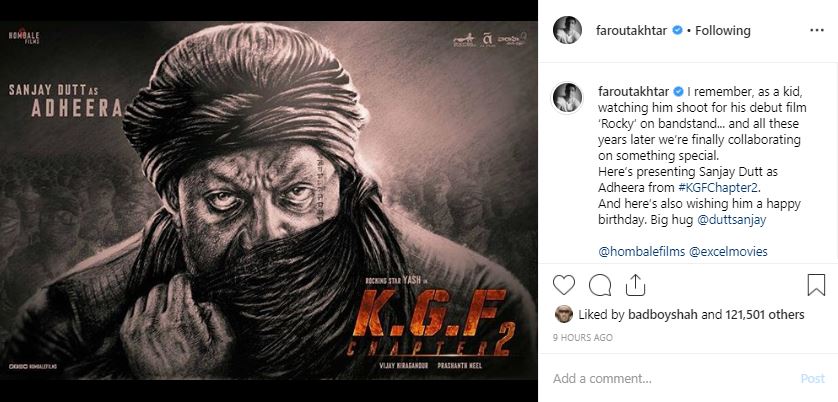Open the @hombalefilms mention
Screen dimensions: 838x402
point(640,253)
